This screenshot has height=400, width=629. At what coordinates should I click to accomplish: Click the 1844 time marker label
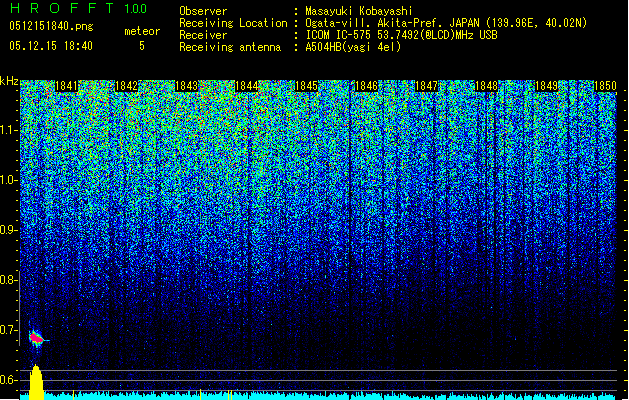coord(247,86)
